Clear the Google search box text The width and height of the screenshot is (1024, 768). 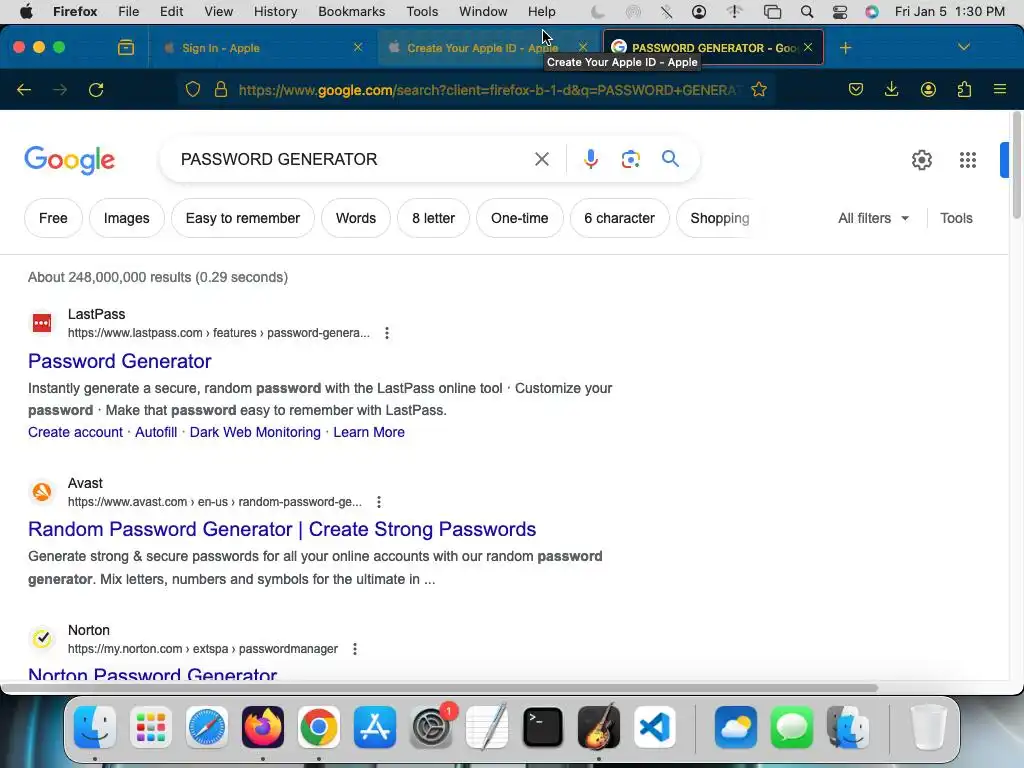click(x=541, y=159)
